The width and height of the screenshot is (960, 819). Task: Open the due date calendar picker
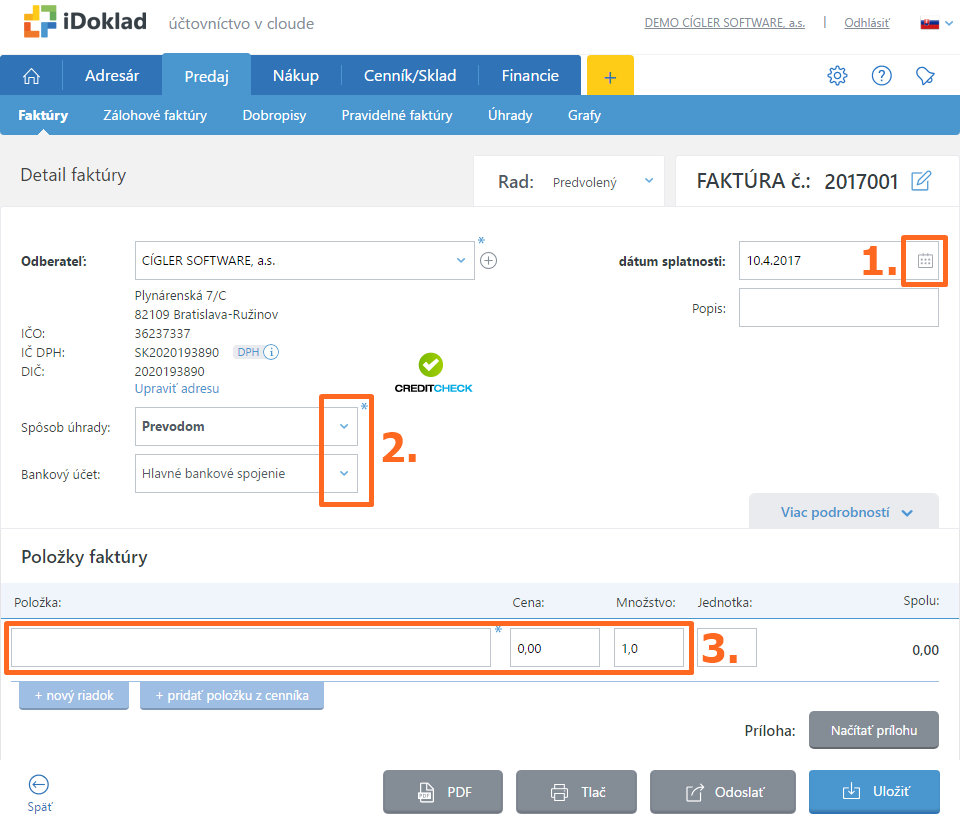pyautogui.click(x=925, y=261)
